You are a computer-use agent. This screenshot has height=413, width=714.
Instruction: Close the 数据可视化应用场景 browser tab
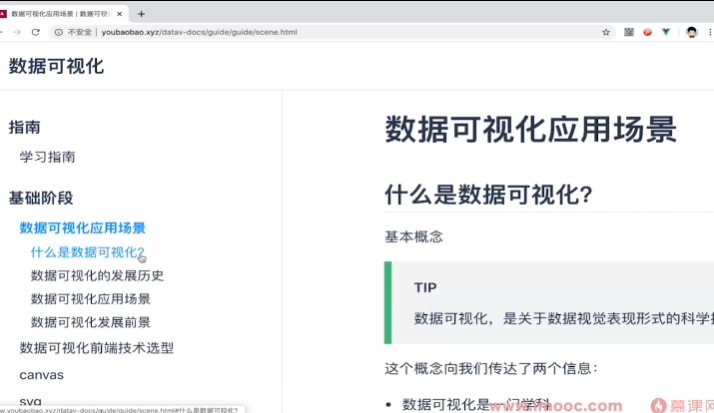(120, 14)
